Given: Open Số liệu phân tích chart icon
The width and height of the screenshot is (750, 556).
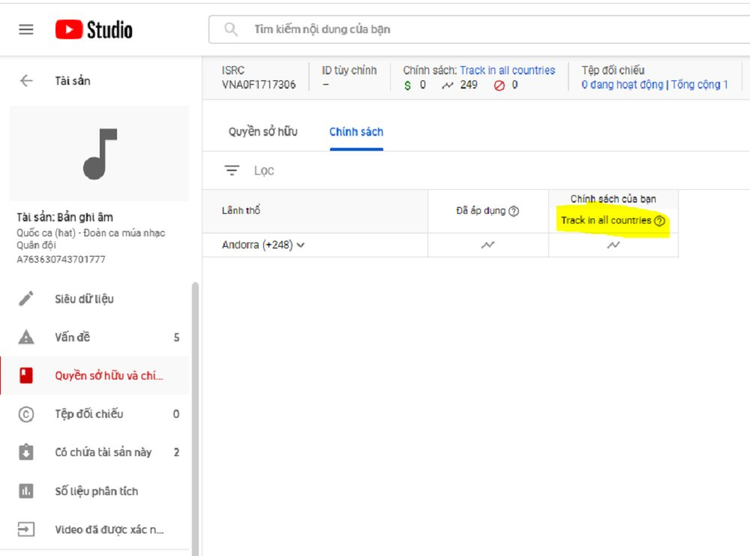Looking at the screenshot, I should (27, 491).
